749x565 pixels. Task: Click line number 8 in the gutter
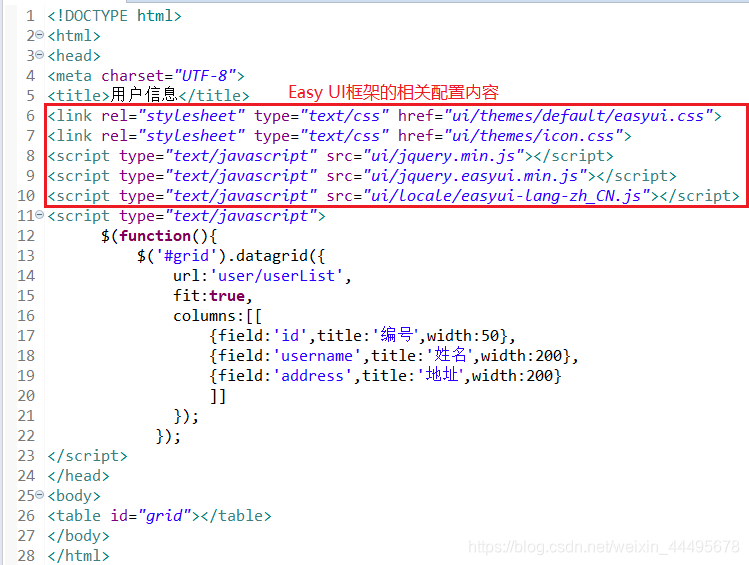click(31, 156)
